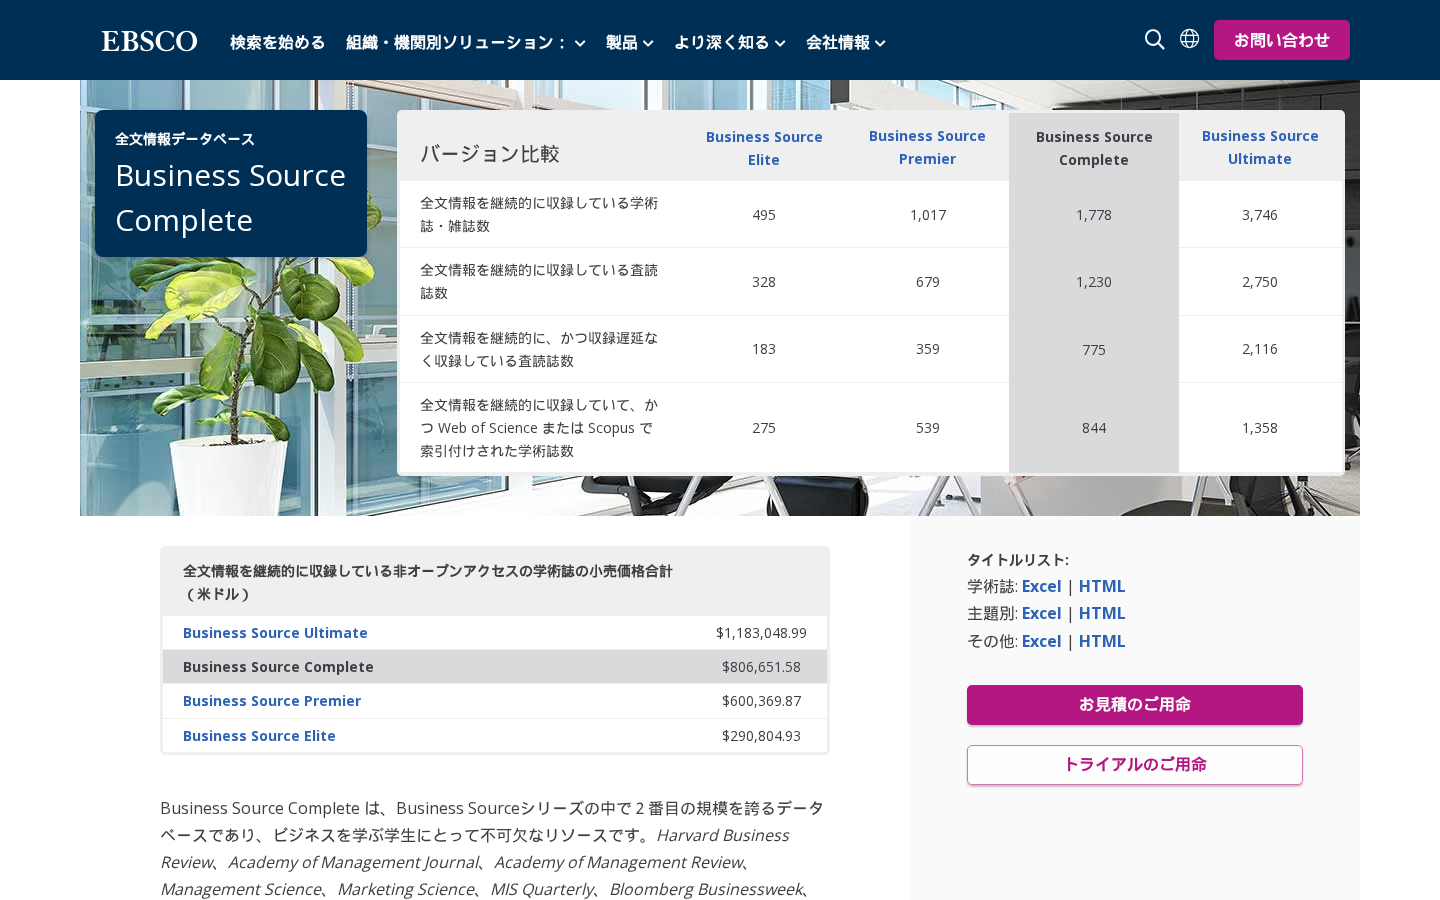Click the バージョン比較 table heading
Screen dimensions: 1440x900
point(490,153)
